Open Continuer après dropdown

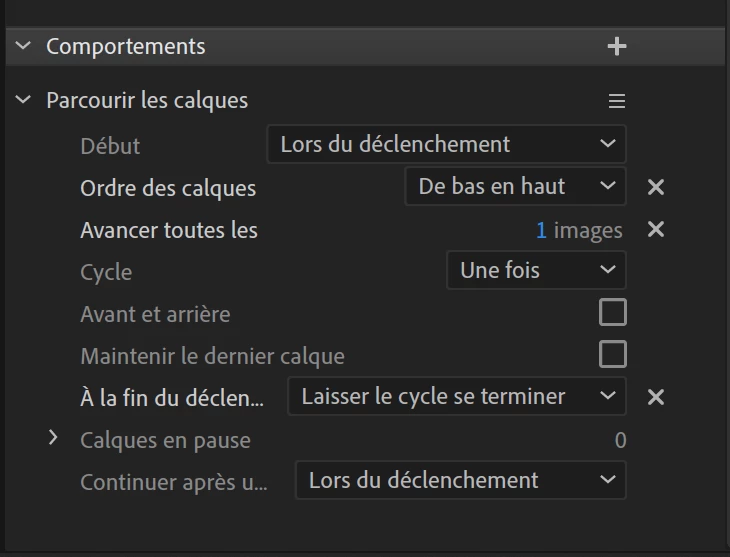pyautogui.click(x=460, y=480)
